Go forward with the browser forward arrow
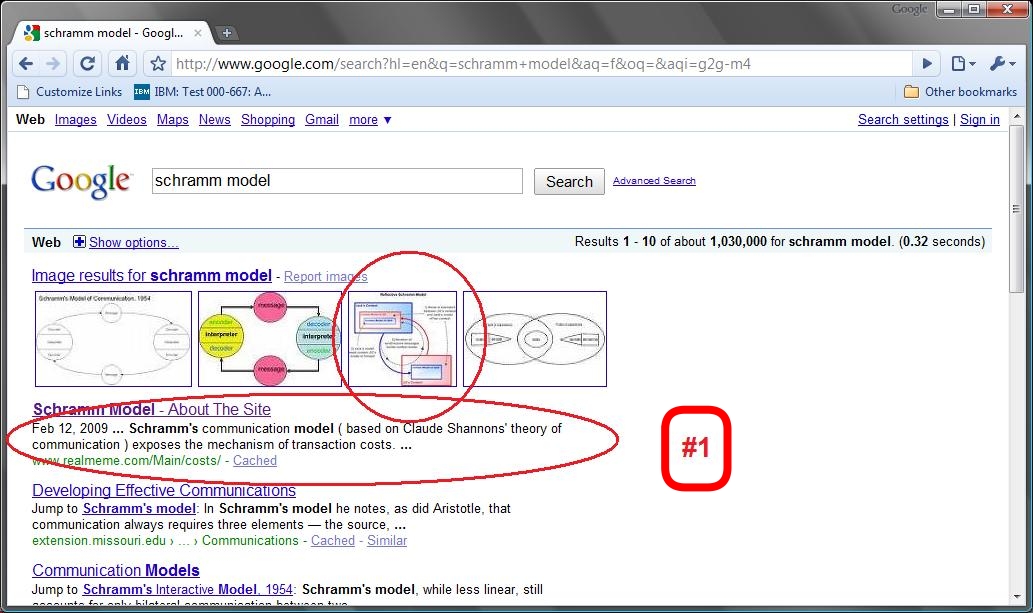The width and height of the screenshot is (1033, 613). (53, 63)
